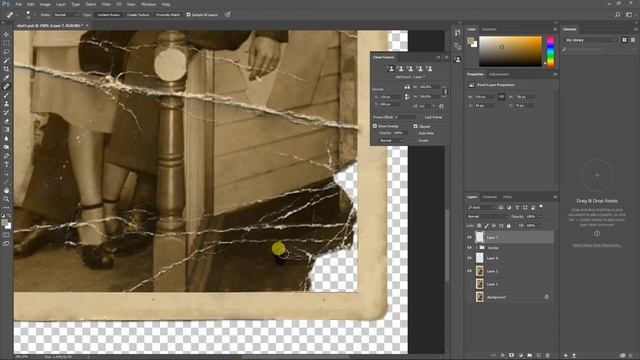Toggle Auto Hide checkbox
Image resolution: width=640 pixels, height=360 pixels.
pyautogui.click(x=416, y=133)
